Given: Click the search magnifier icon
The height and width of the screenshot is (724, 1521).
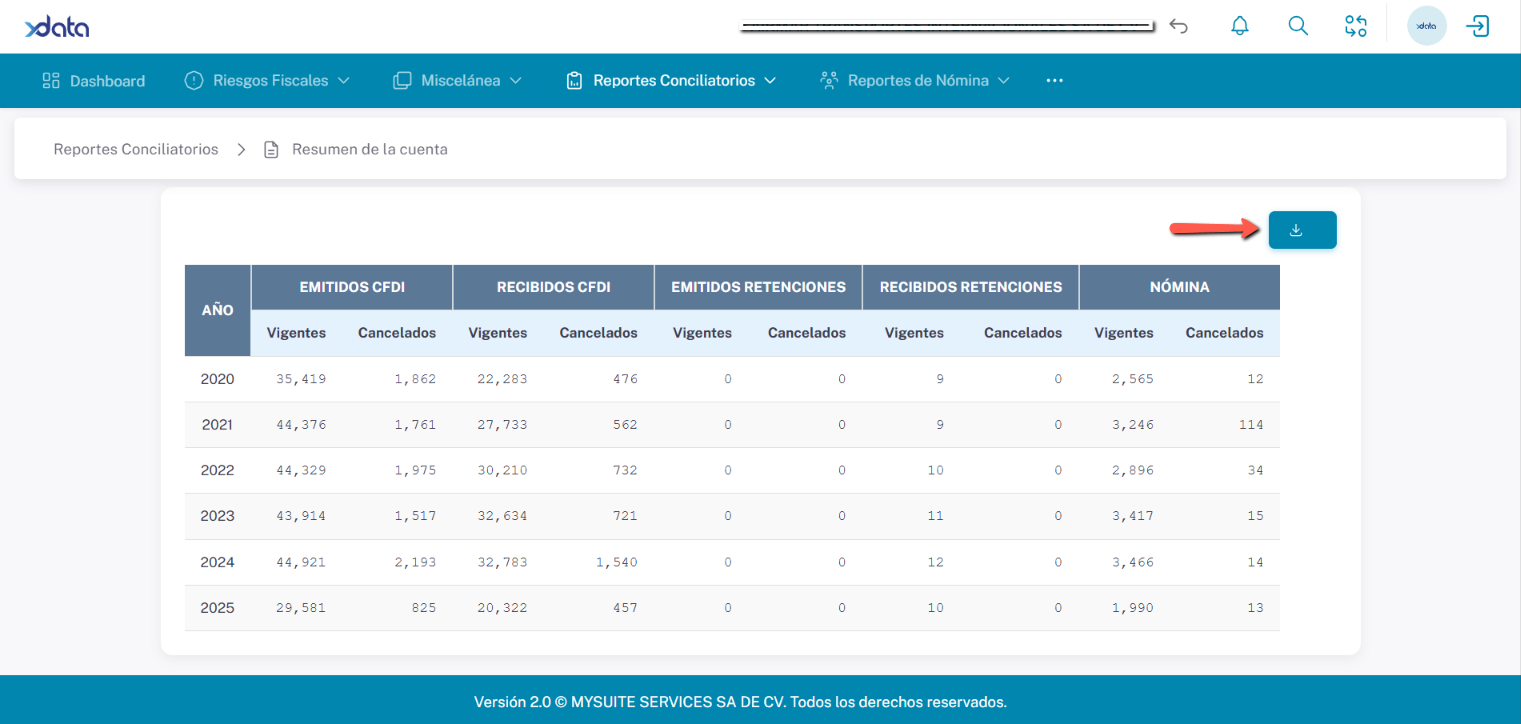Looking at the screenshot, I should (1297, 27).
